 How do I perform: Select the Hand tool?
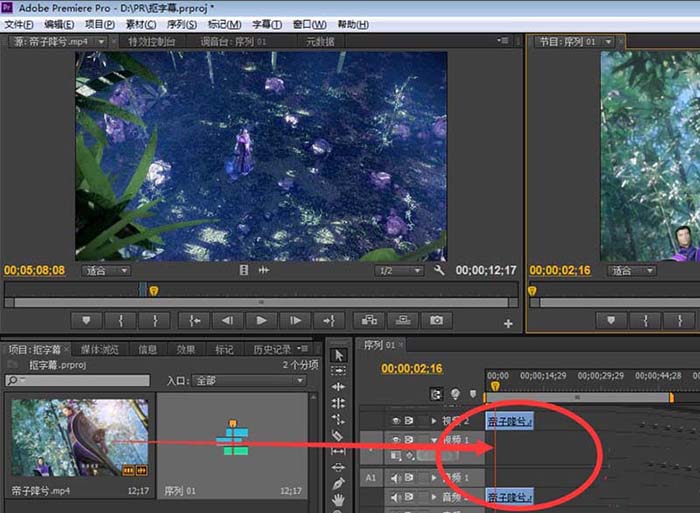[x=338, y=500]
